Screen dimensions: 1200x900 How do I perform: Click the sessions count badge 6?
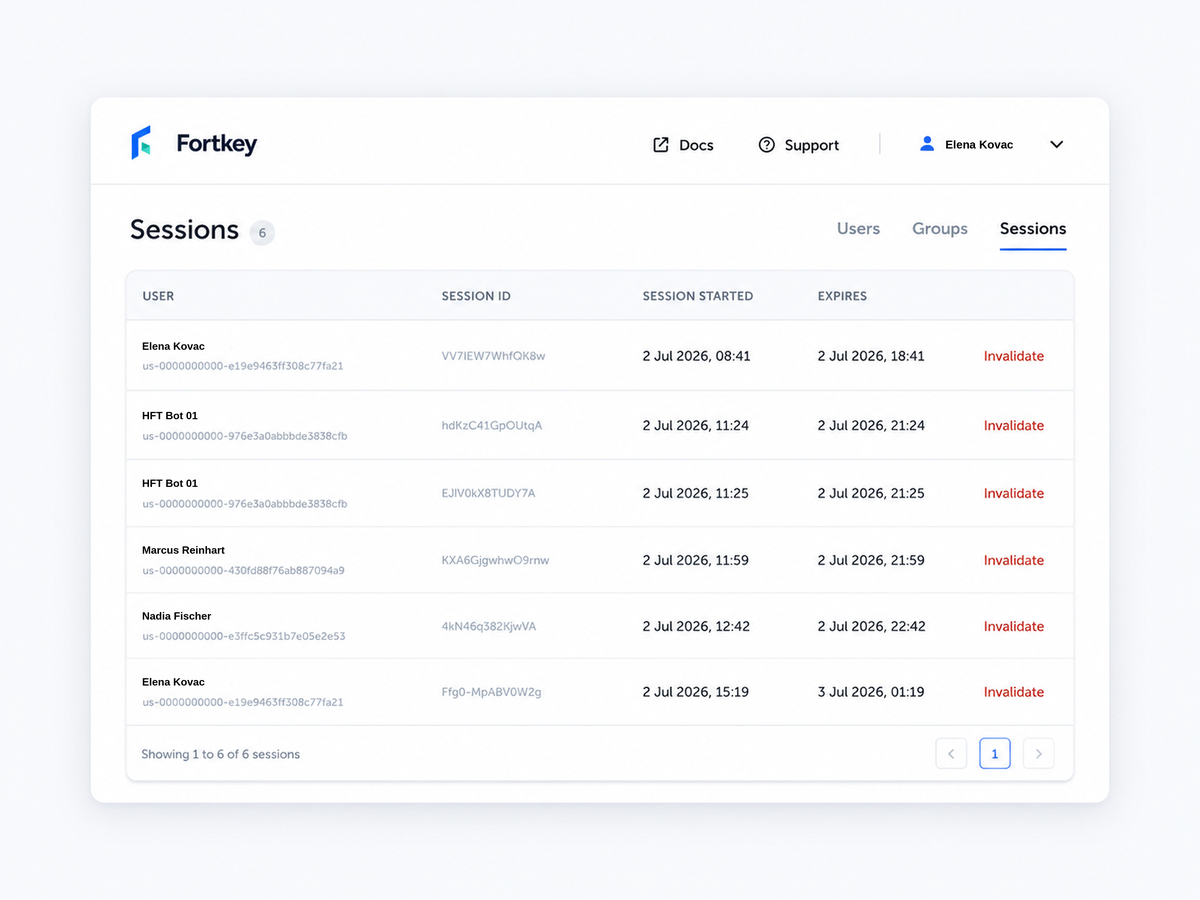pyautogui.click(x=262, y=233)
